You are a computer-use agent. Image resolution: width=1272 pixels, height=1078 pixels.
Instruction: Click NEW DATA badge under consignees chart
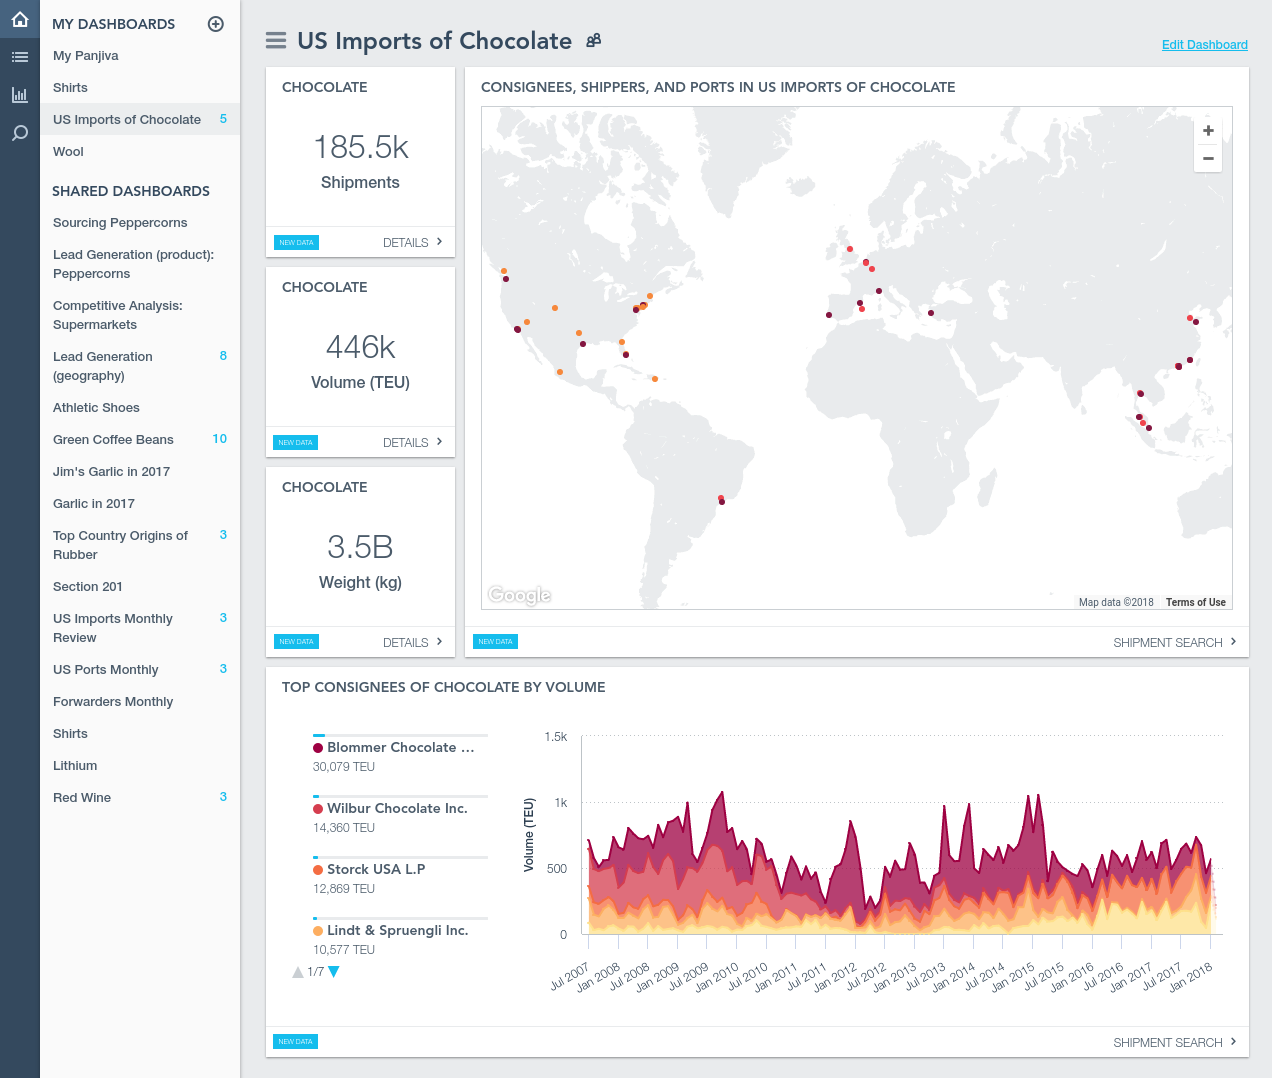295,1042
